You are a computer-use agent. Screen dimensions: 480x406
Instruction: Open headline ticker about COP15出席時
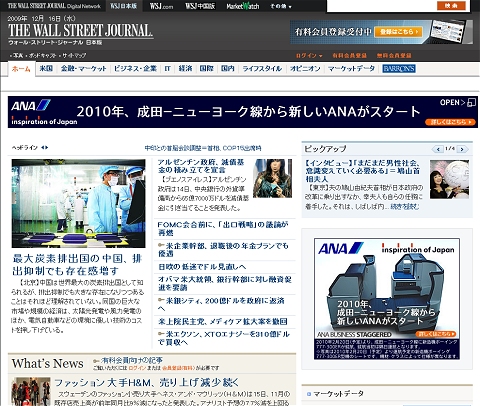pos(203,148)
